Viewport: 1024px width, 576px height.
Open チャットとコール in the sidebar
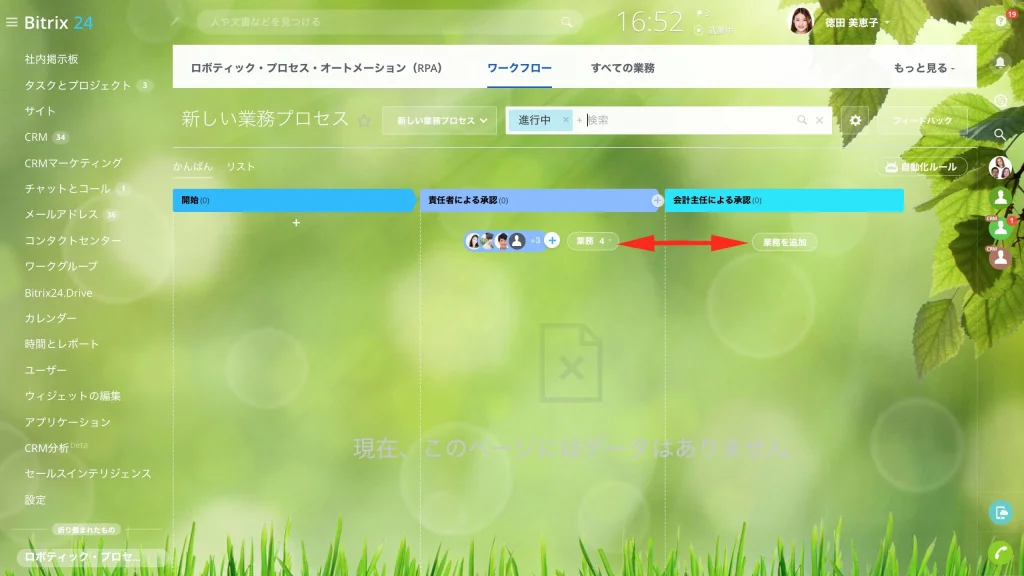(67, 189)
